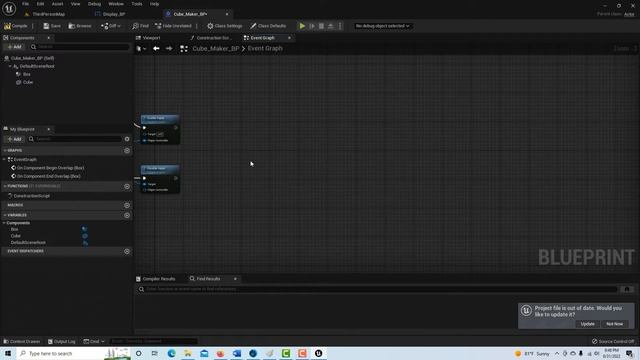640x360 pixels.
Task: Open the Tools menu
Action: pyautogui.click(x=137, y=4)
